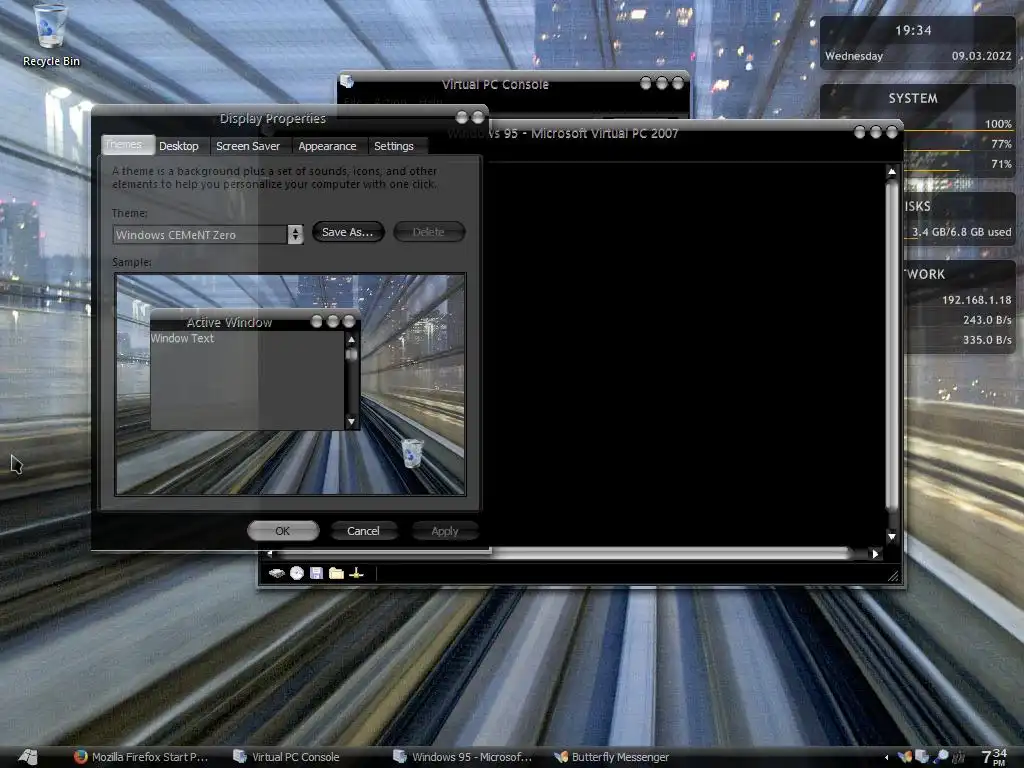Click the 243.0 B/s network value
Image resolution: width=1024 pixels, height=768 pixels.
(x=987, y=320)
